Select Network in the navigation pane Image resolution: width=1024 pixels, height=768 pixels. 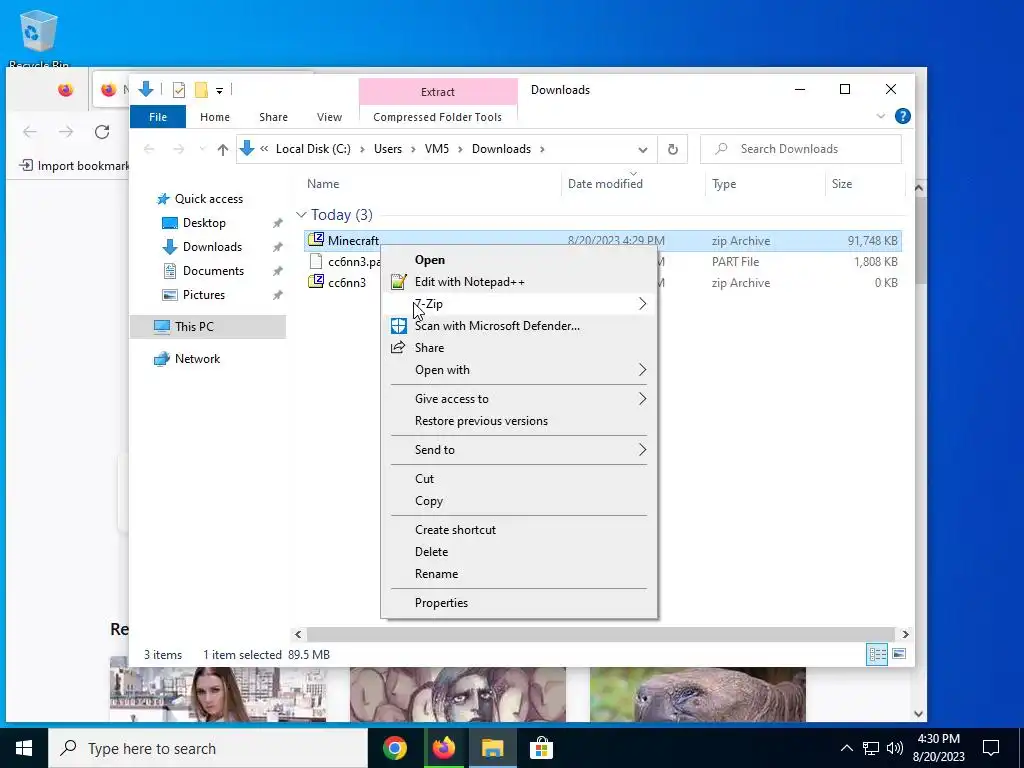(197, 359)
